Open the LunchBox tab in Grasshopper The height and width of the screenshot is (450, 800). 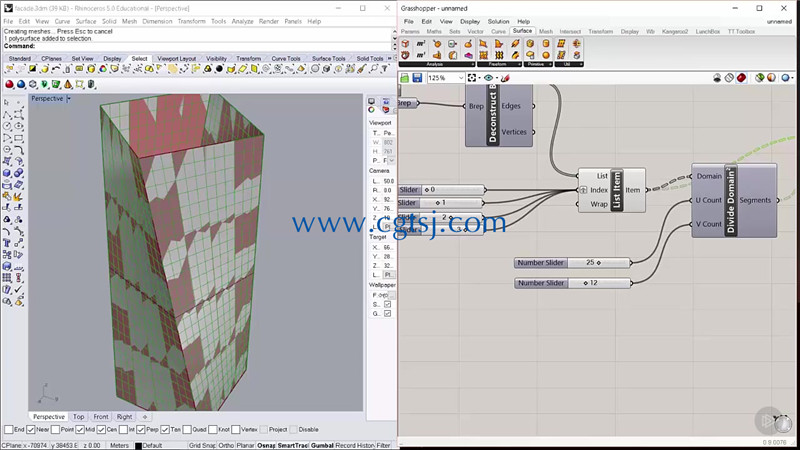click(x=708, y=32)
